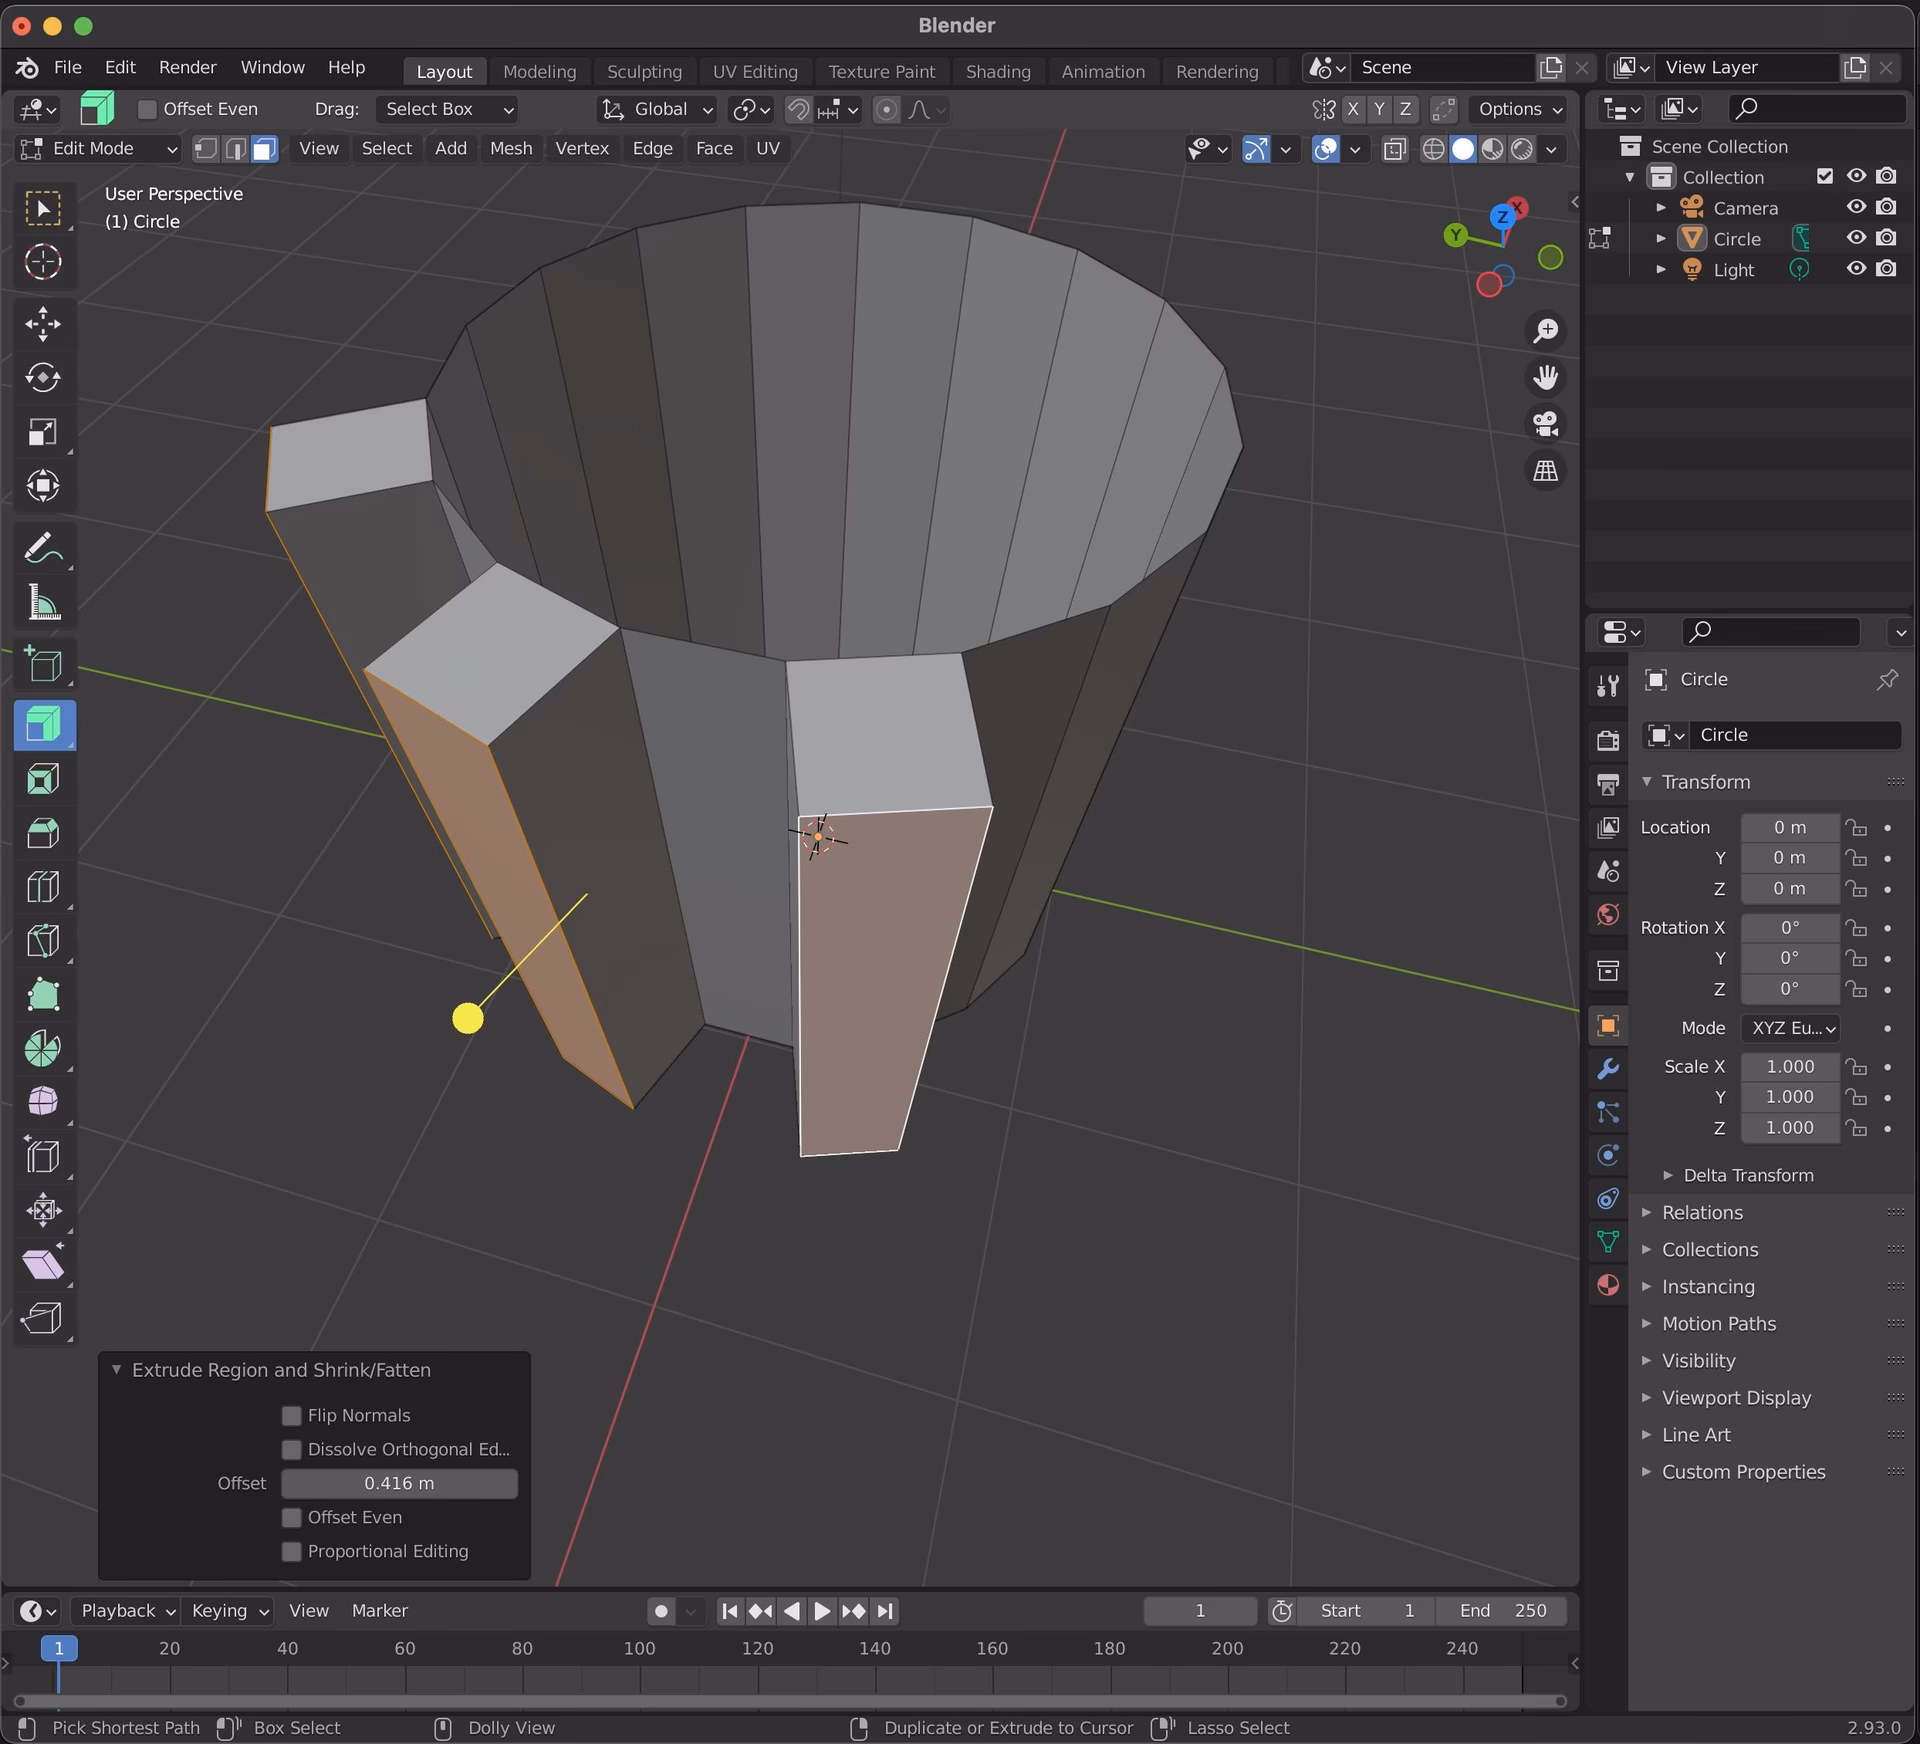
Task: Click the End frame 250 field
Action: pos(1502,1611)
